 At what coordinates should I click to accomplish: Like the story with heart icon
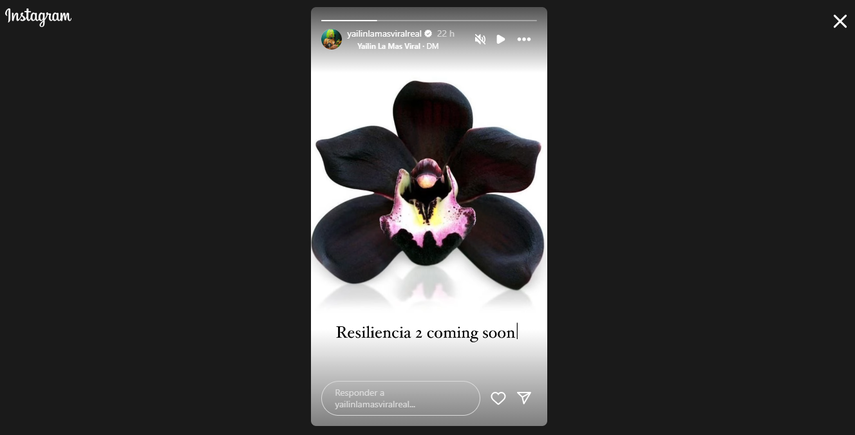pyautogui.click(x=498, y=398)
